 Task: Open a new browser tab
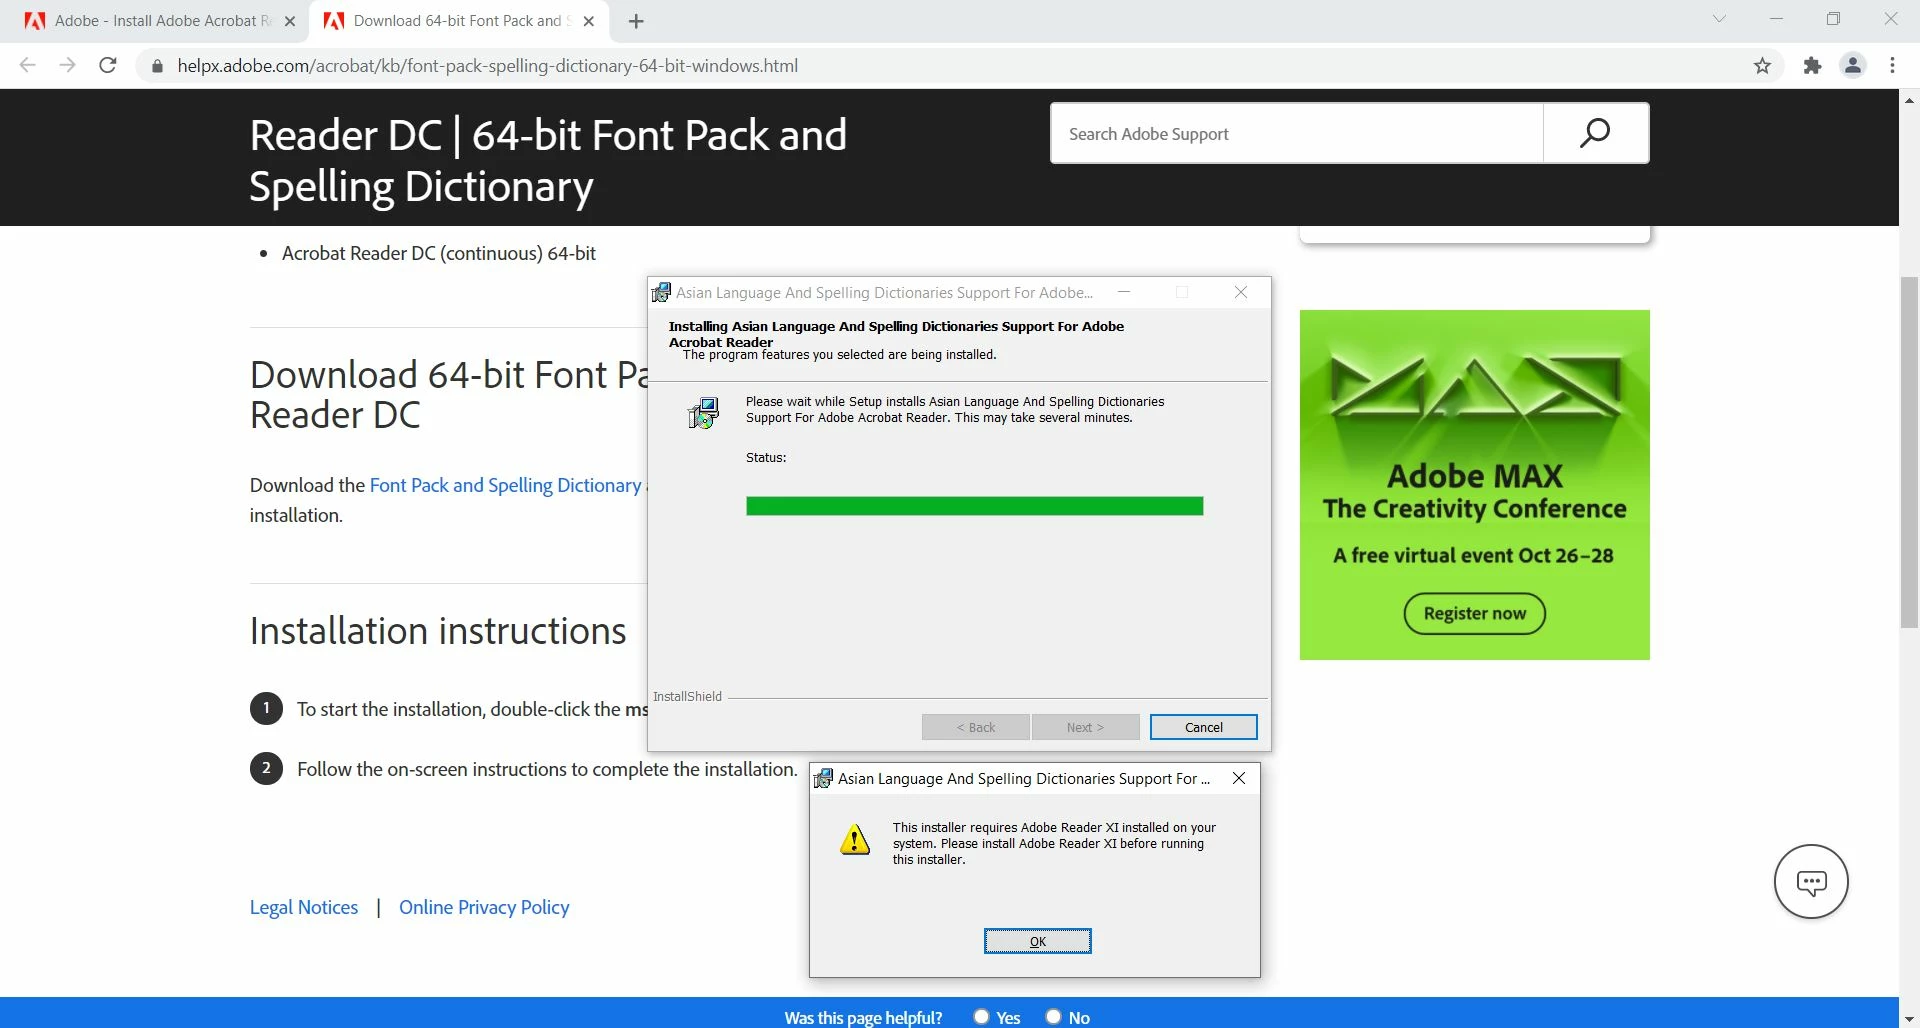coord(636,21)
